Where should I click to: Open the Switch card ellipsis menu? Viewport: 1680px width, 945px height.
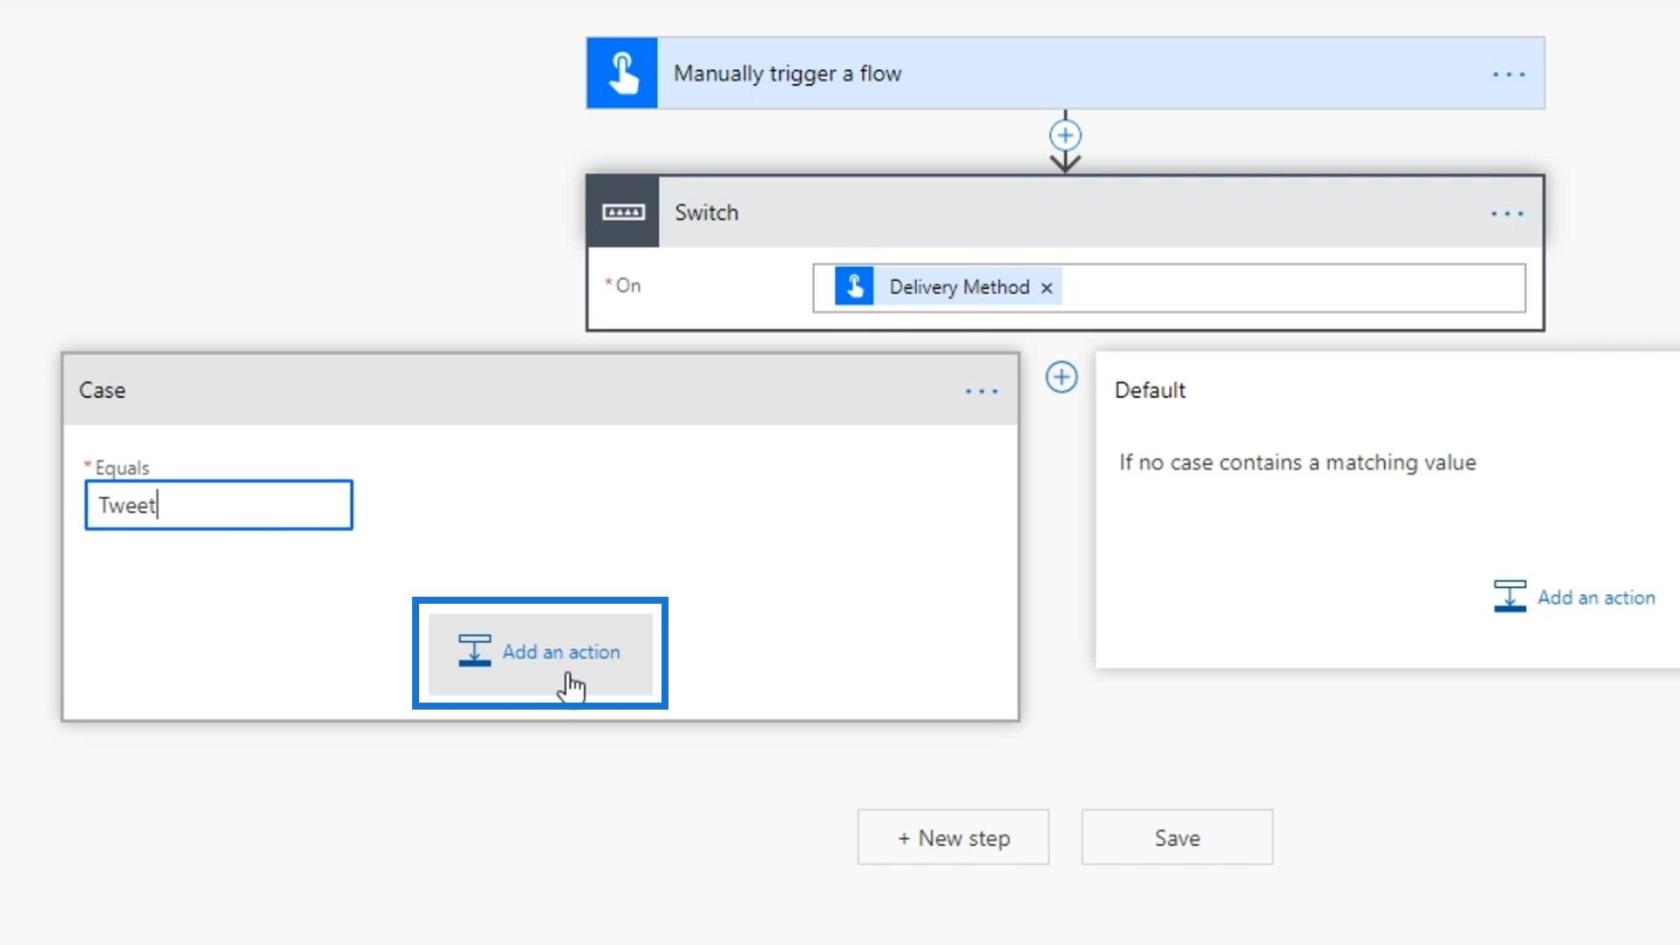click(1507, 213)
